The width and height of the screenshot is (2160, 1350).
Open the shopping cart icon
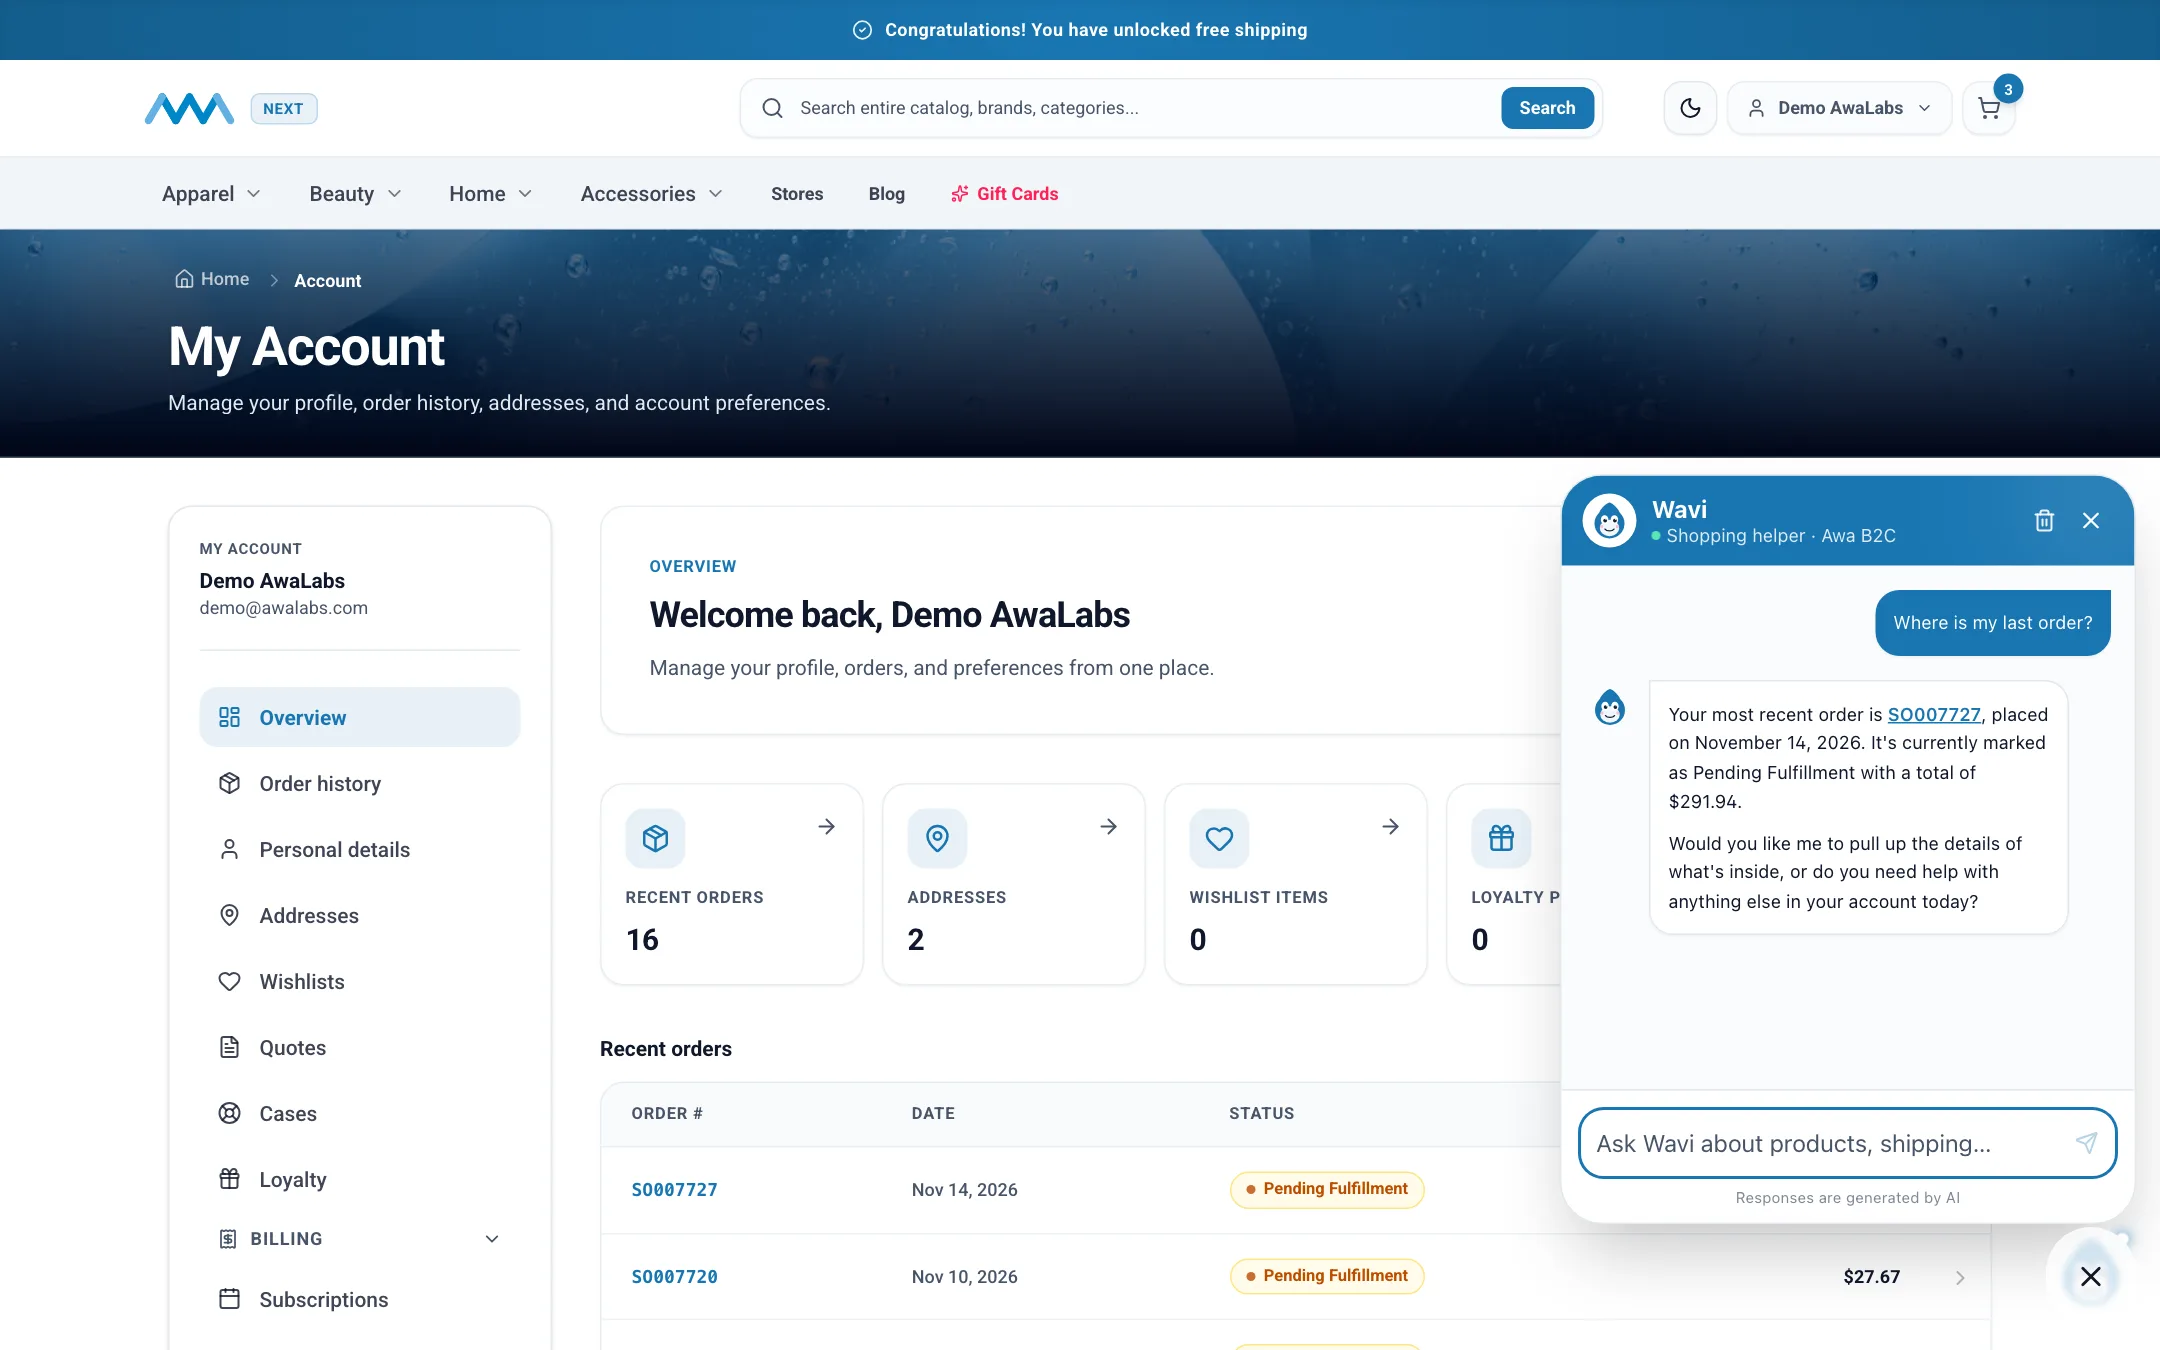click(x=1989, y=109)
